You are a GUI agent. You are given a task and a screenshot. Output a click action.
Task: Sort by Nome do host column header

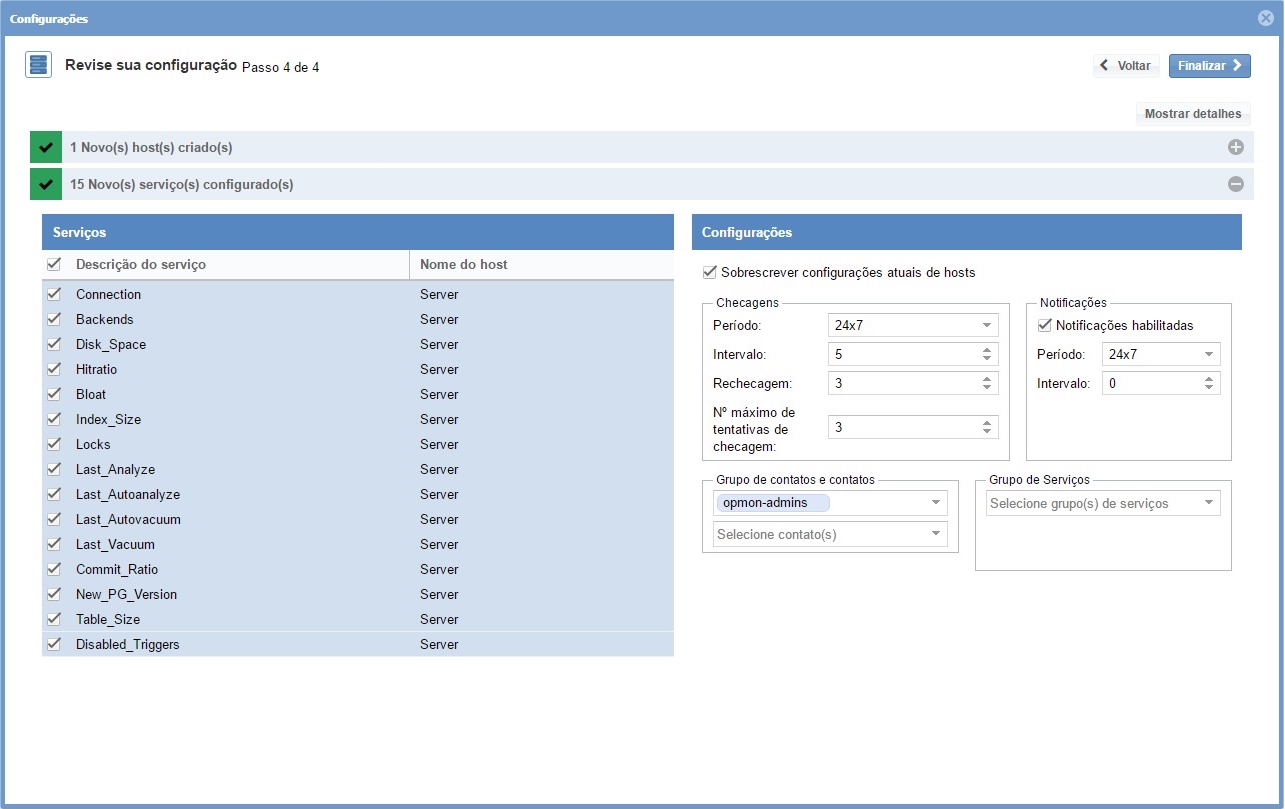point(463,264)
